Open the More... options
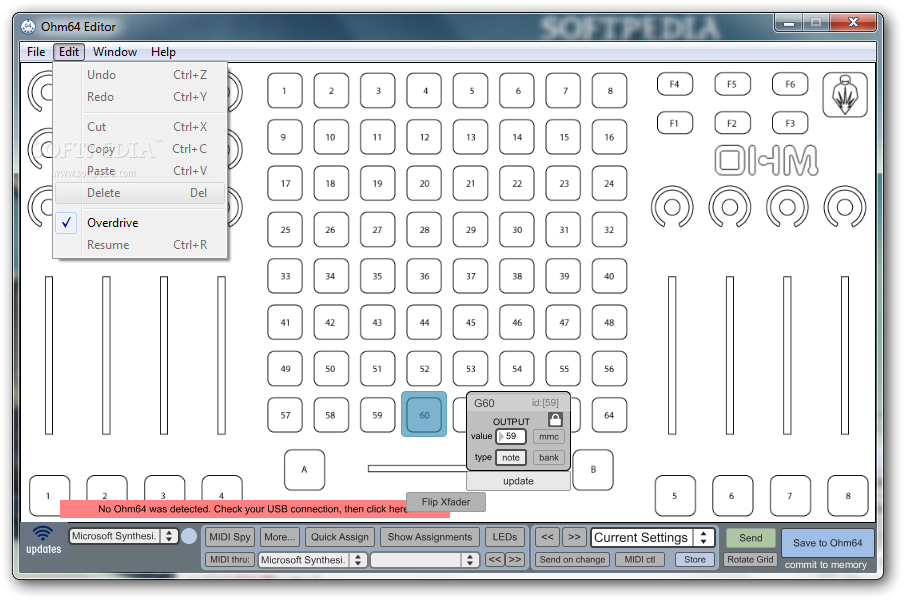The image size is (904, 600). [280, 537]
